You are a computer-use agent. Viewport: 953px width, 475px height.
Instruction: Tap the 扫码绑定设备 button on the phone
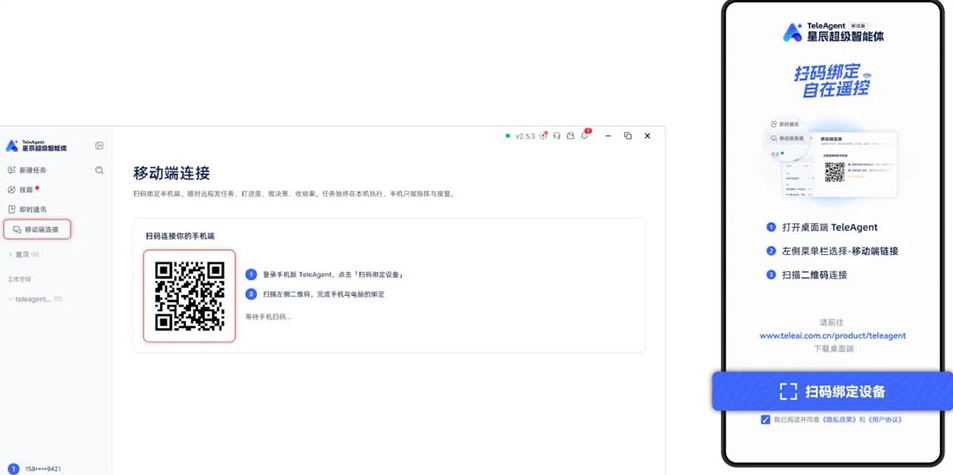[x=833, y=391]
